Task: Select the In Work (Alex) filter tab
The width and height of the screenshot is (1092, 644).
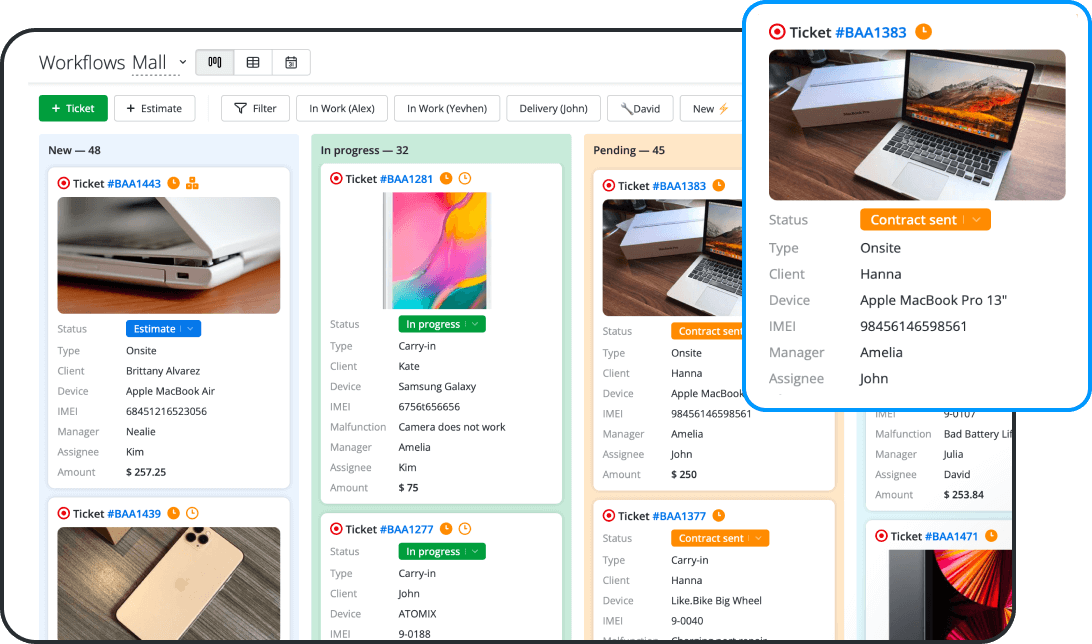Action: pyautogui.click(x=341, y=108)
